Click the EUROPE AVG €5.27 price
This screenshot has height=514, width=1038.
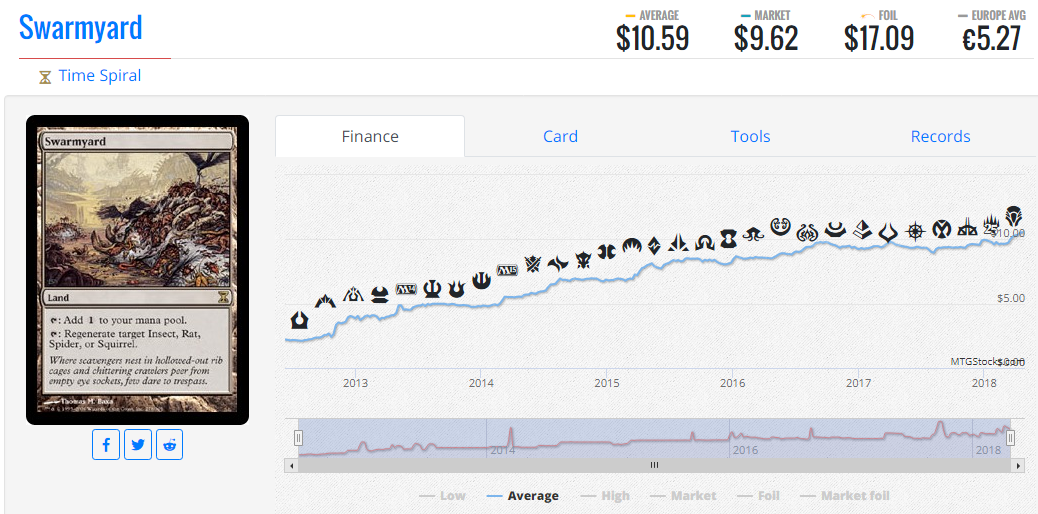pos(991,38)
